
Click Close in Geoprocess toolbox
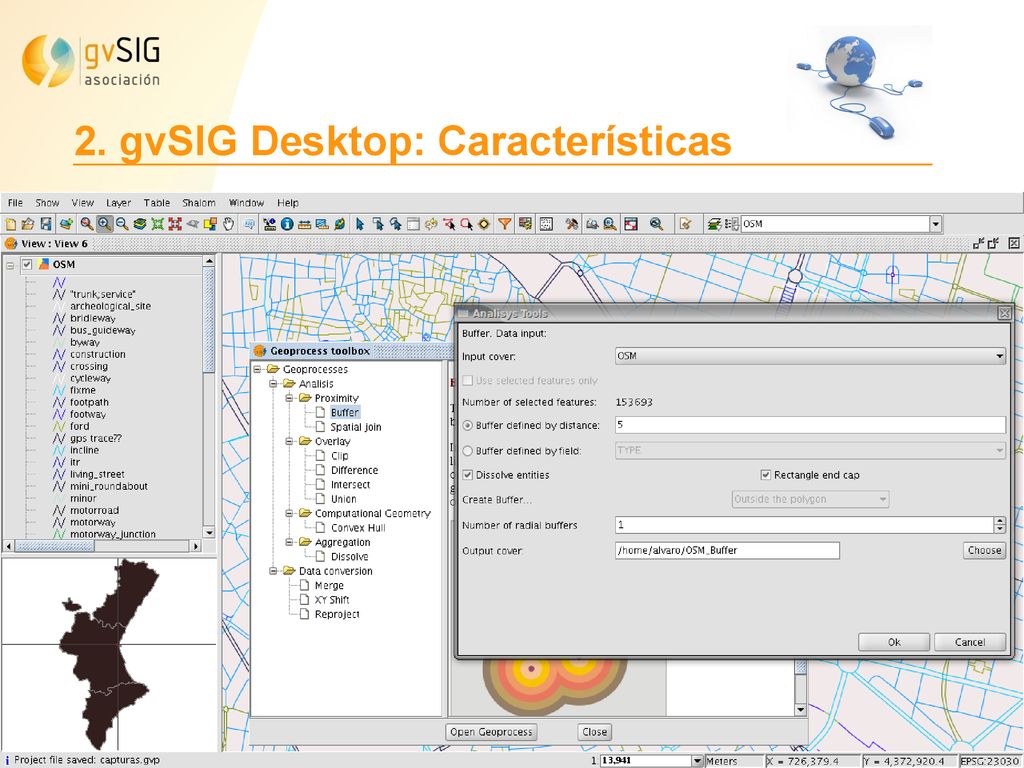tap(594, 732)
